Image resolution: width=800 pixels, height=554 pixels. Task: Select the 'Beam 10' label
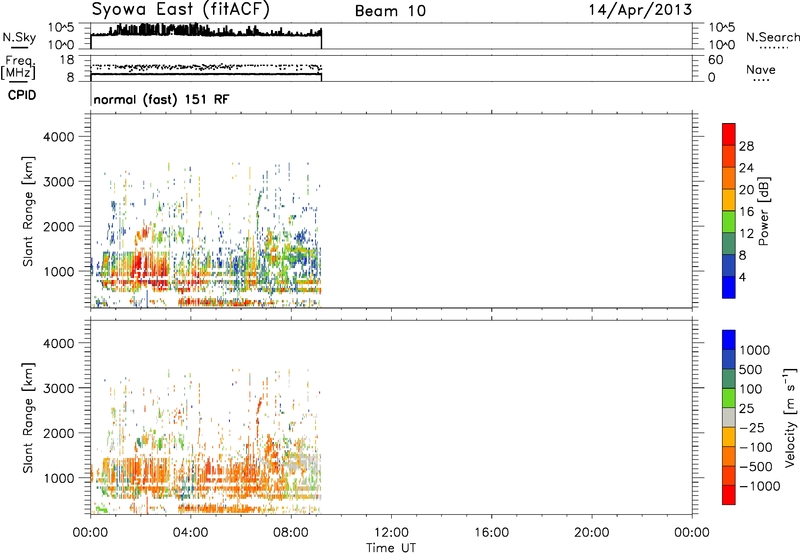390,11
